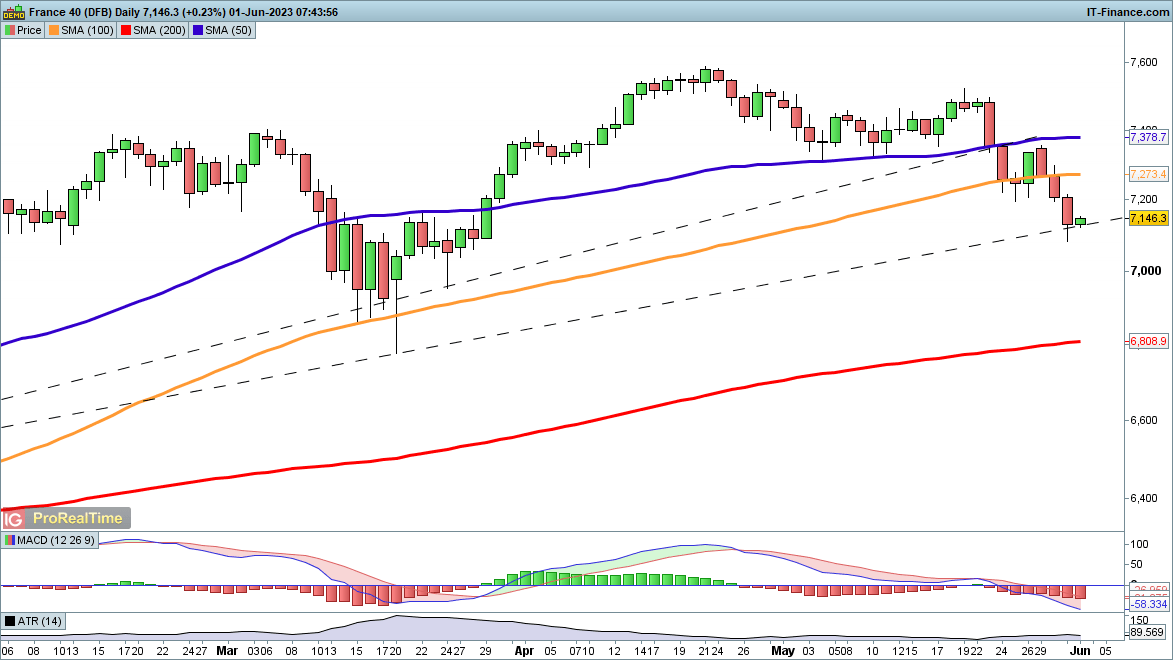
Task: Click the SMA (100) legend label
Action: tap(88, 30)
